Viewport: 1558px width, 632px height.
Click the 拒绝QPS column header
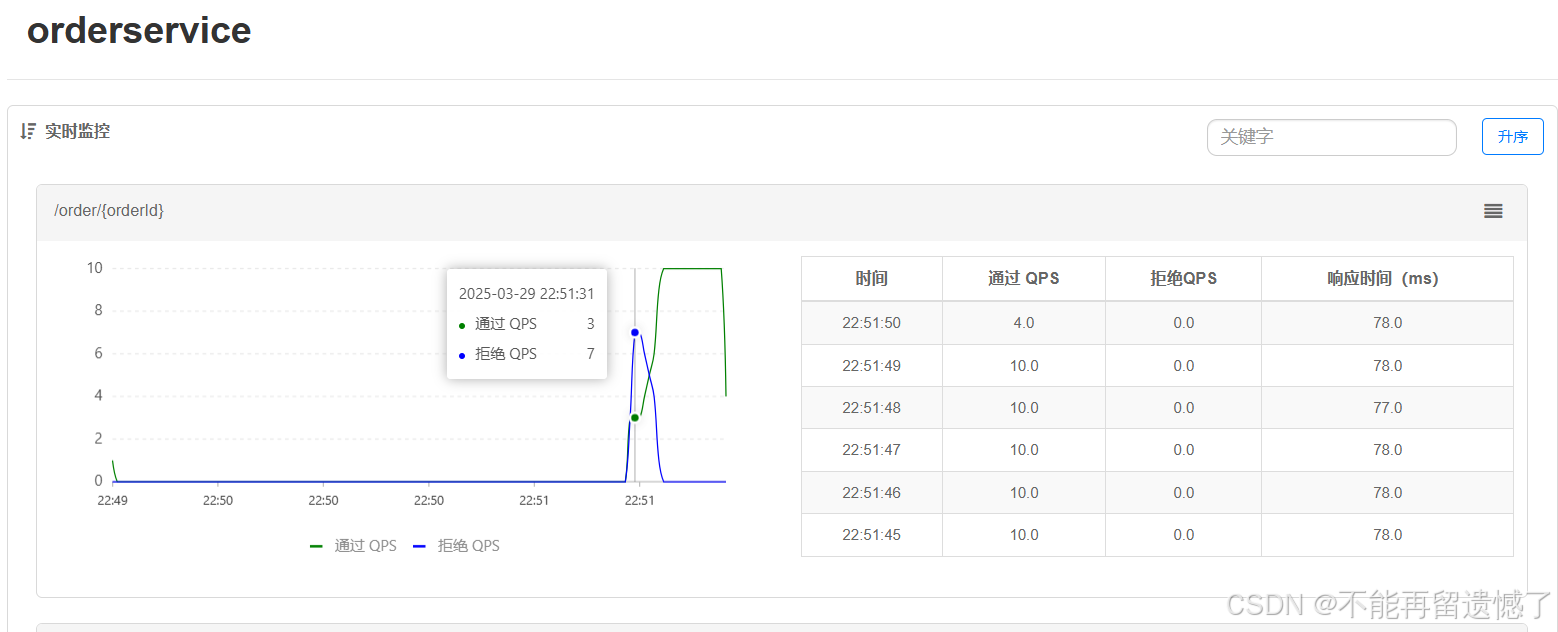point(1184,278)
